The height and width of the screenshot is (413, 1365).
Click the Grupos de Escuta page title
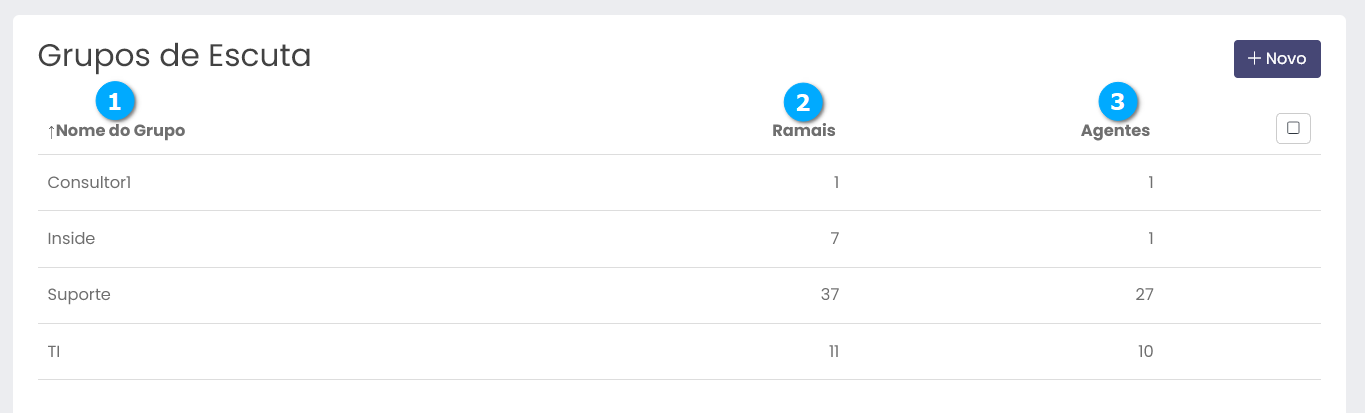(x=174, y=56)
